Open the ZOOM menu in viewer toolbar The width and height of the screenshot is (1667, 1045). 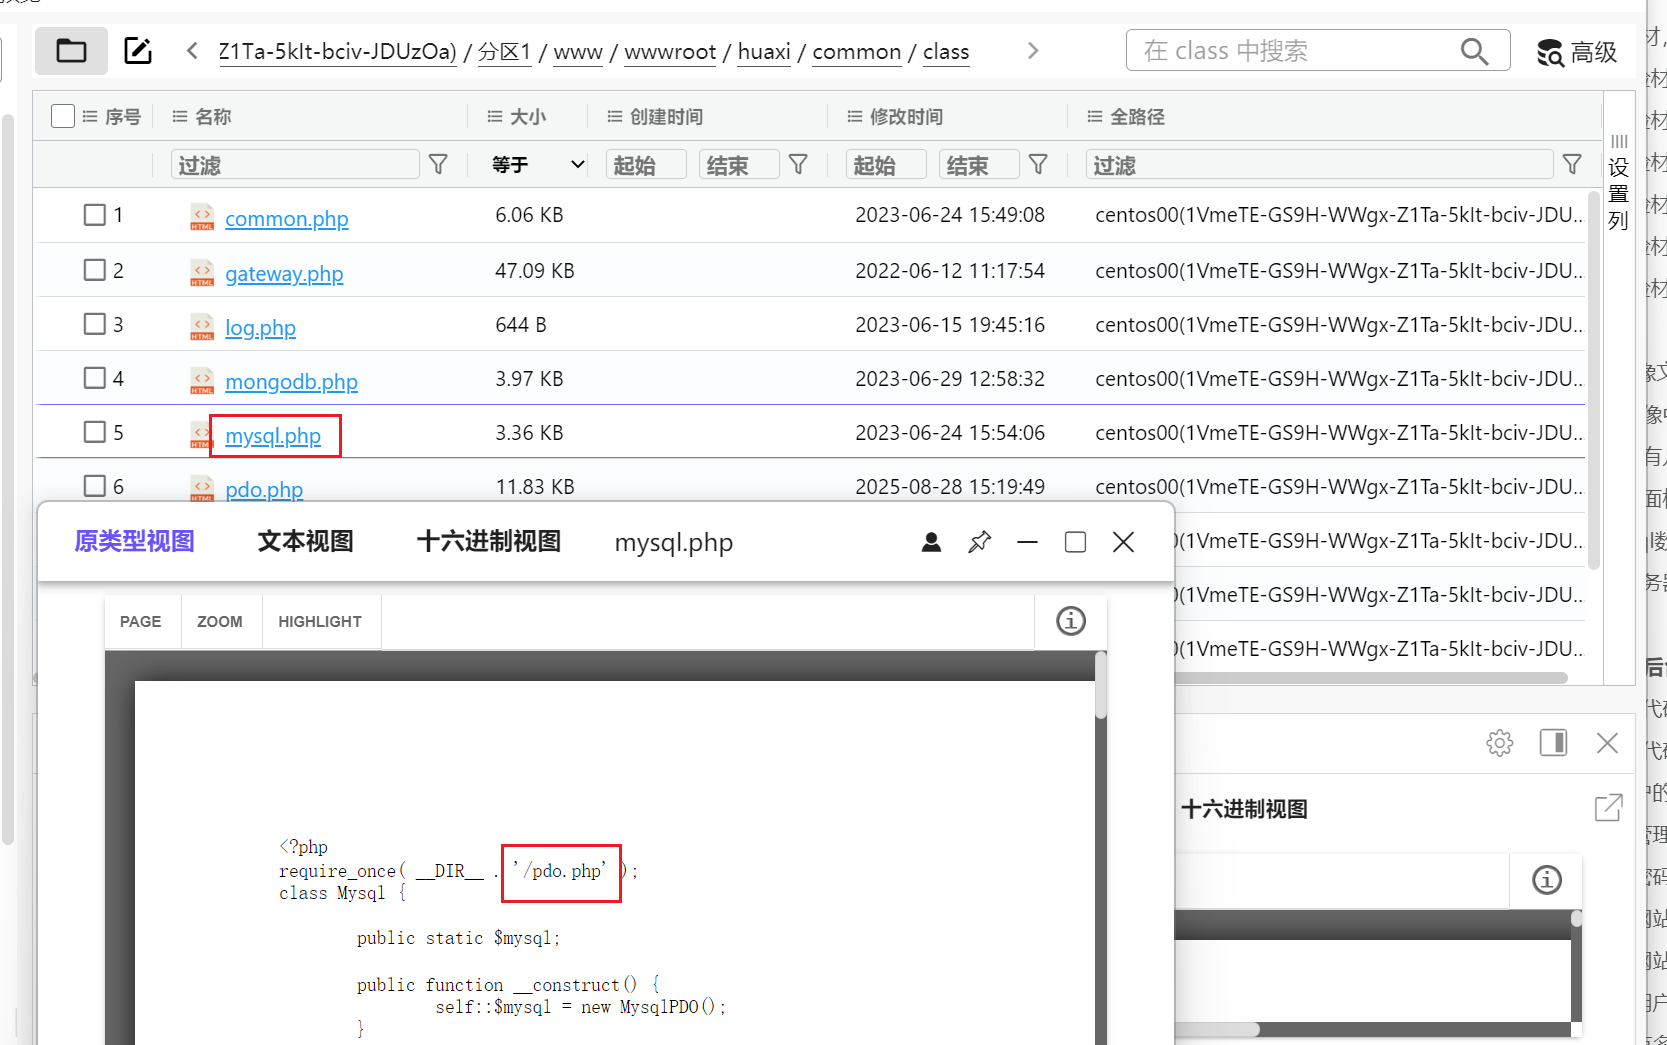(x=220, y=622)
